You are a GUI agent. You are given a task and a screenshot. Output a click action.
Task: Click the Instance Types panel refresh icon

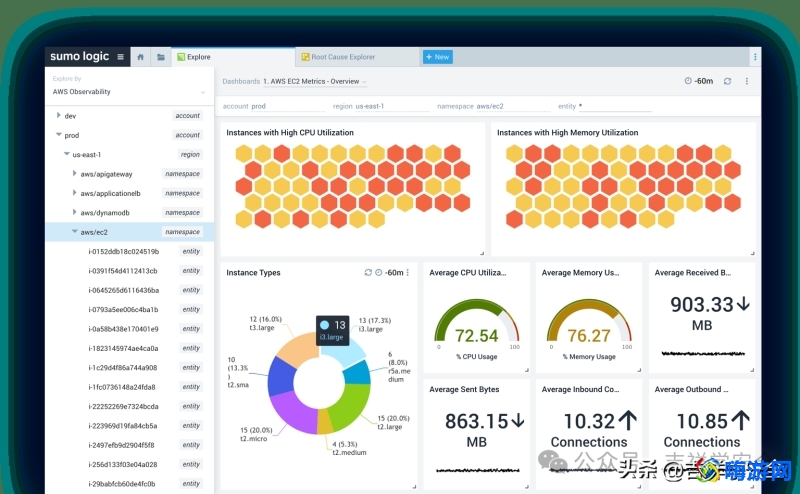368,273
